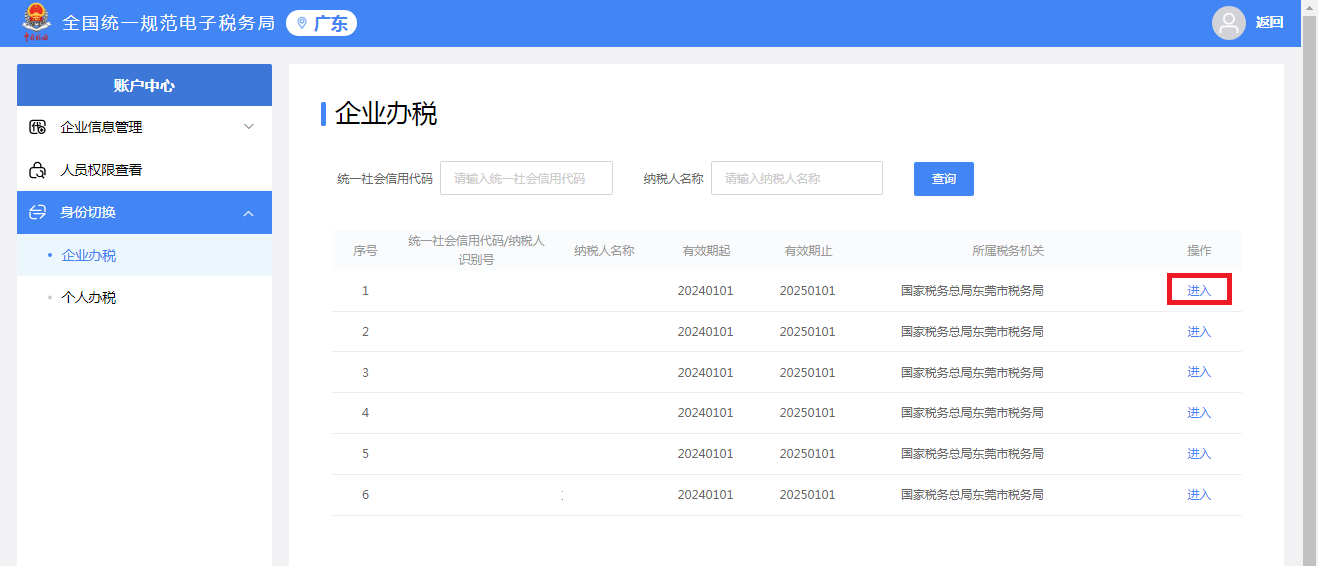Click the 统一社会信用代码/纳税人识别号 column header
The height and width of the screenshot is (566, 1318).
476,250
